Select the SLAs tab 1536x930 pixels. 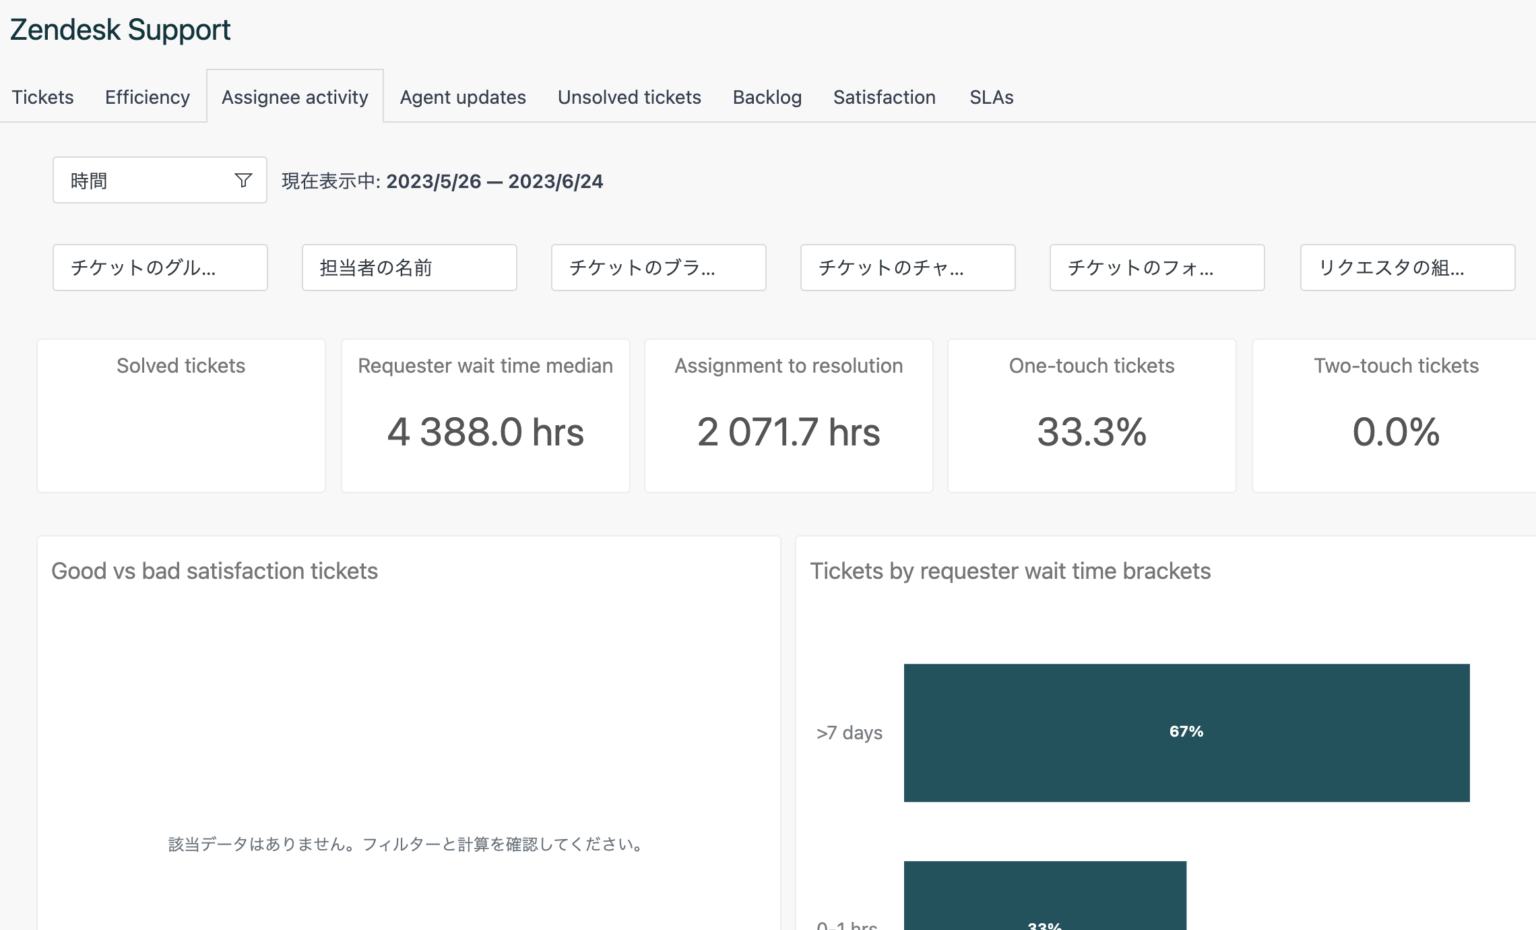[x=990, y=97]
